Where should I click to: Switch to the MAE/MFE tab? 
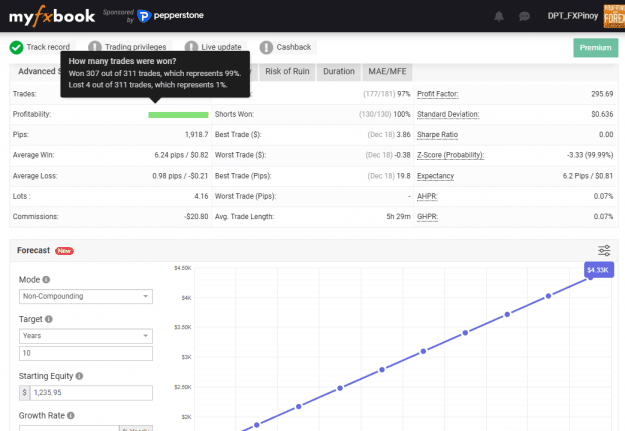click(x=387, y=72)
